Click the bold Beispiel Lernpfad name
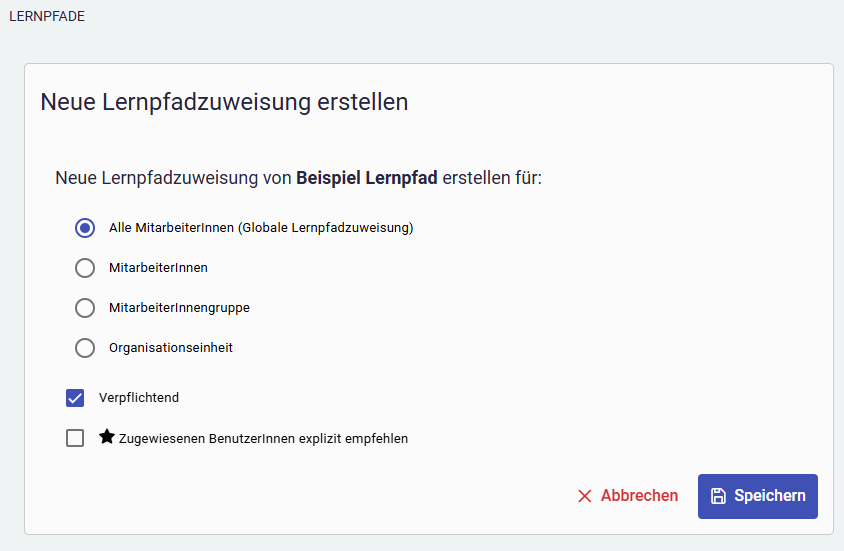 pos(367,179)
